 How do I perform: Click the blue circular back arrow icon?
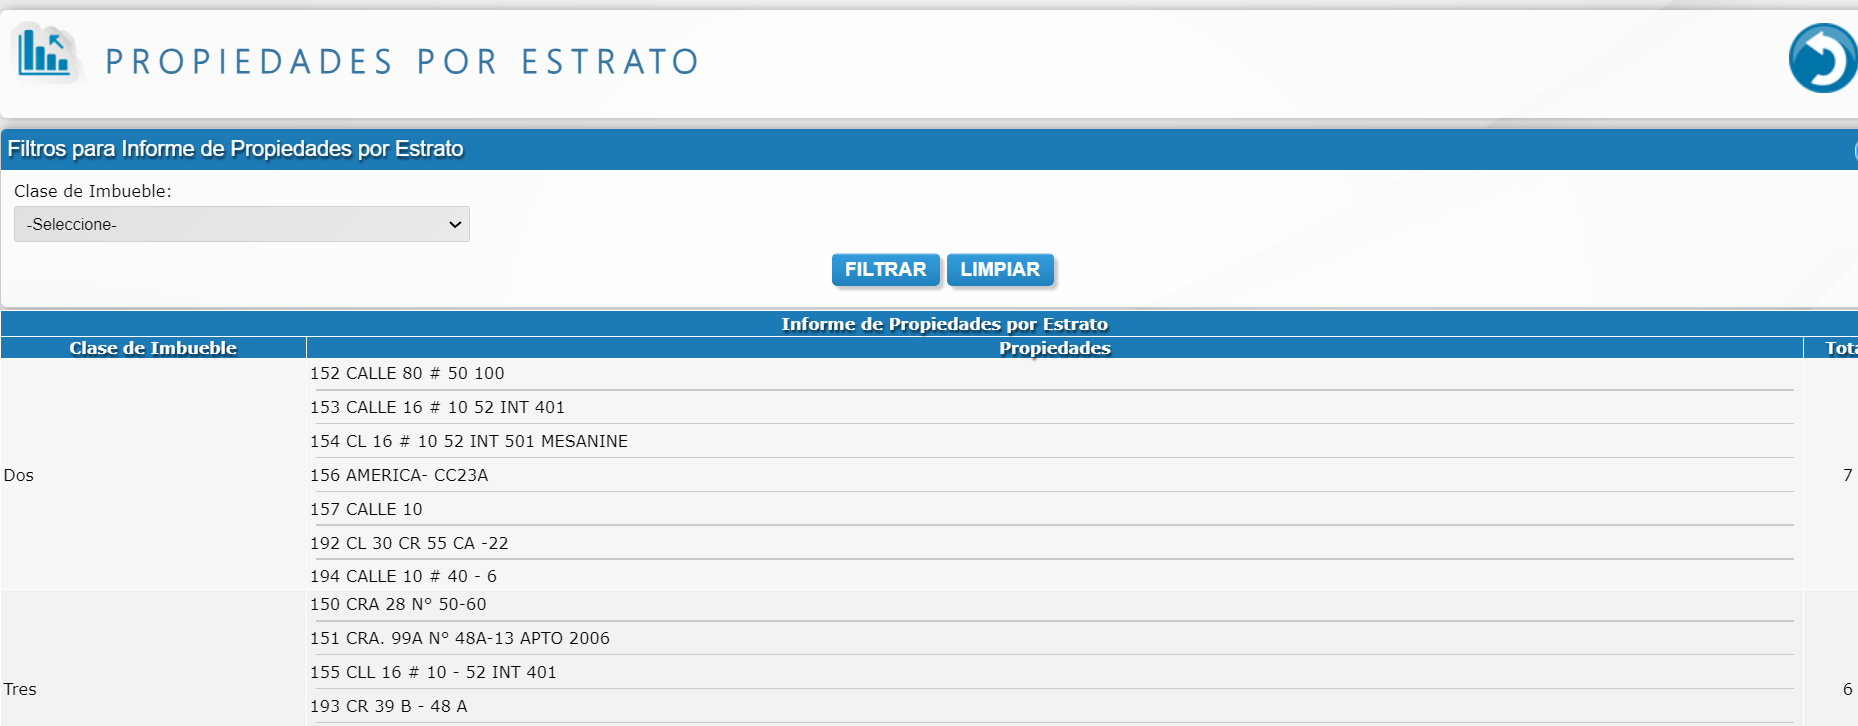(x=1823, y=59)
